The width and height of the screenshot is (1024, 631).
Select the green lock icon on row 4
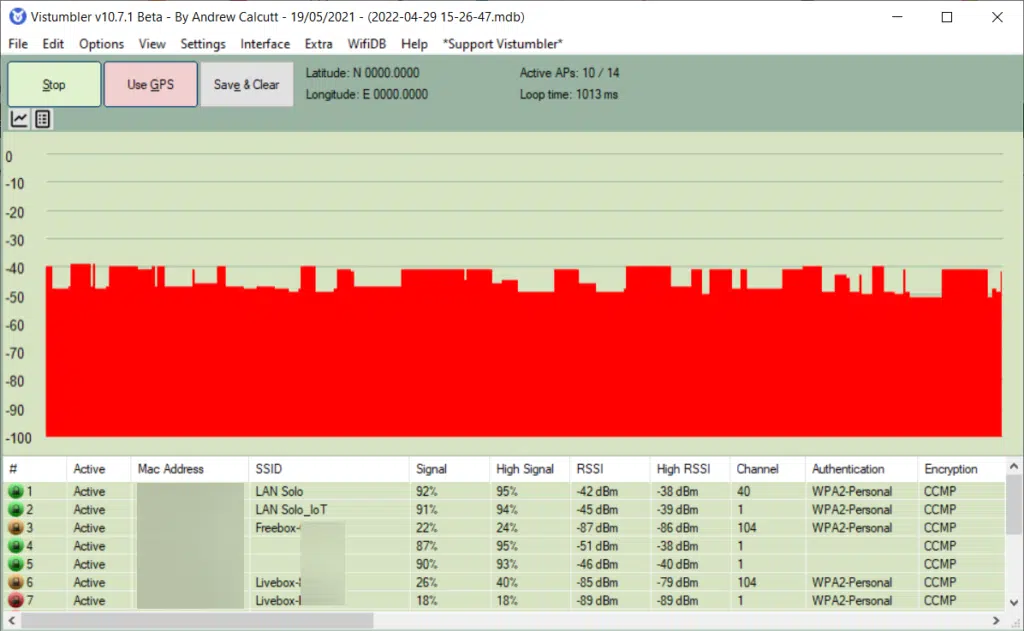point(16,546)
